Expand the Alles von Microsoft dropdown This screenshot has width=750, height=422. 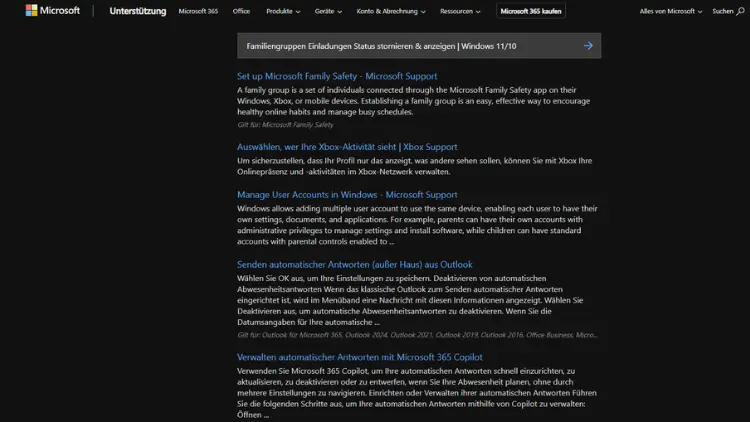[x=671, y=11]
